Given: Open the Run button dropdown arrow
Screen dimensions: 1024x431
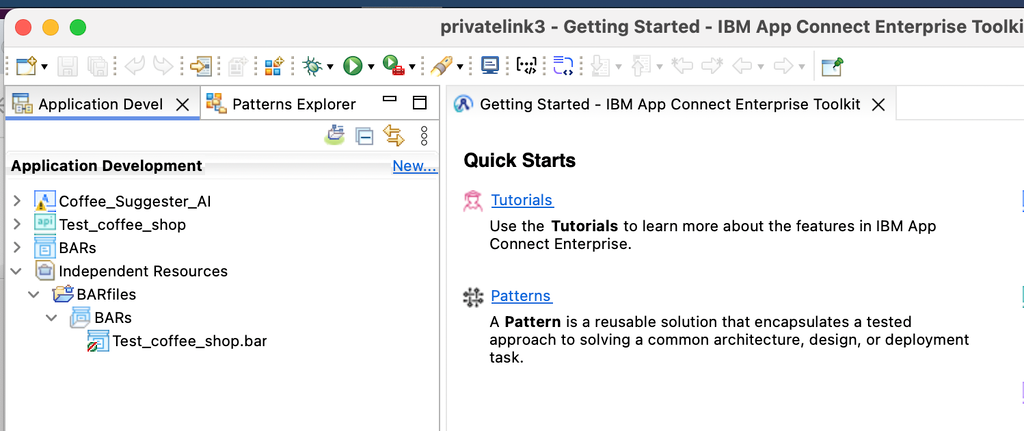Looking at the screenshot, I should coord(371,67).
